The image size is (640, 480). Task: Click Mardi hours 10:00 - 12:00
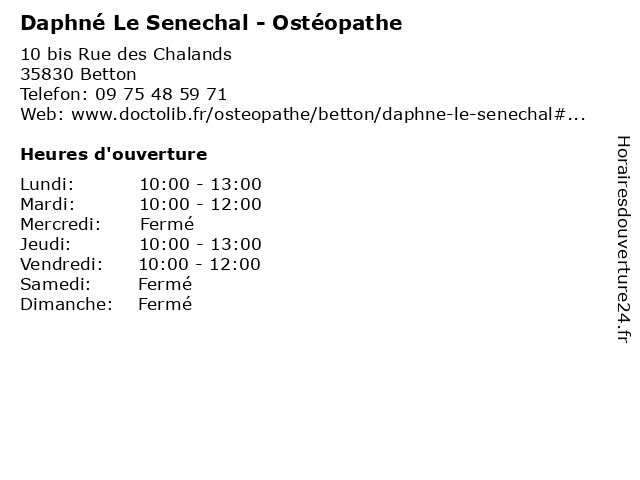(x=200, y=204)
